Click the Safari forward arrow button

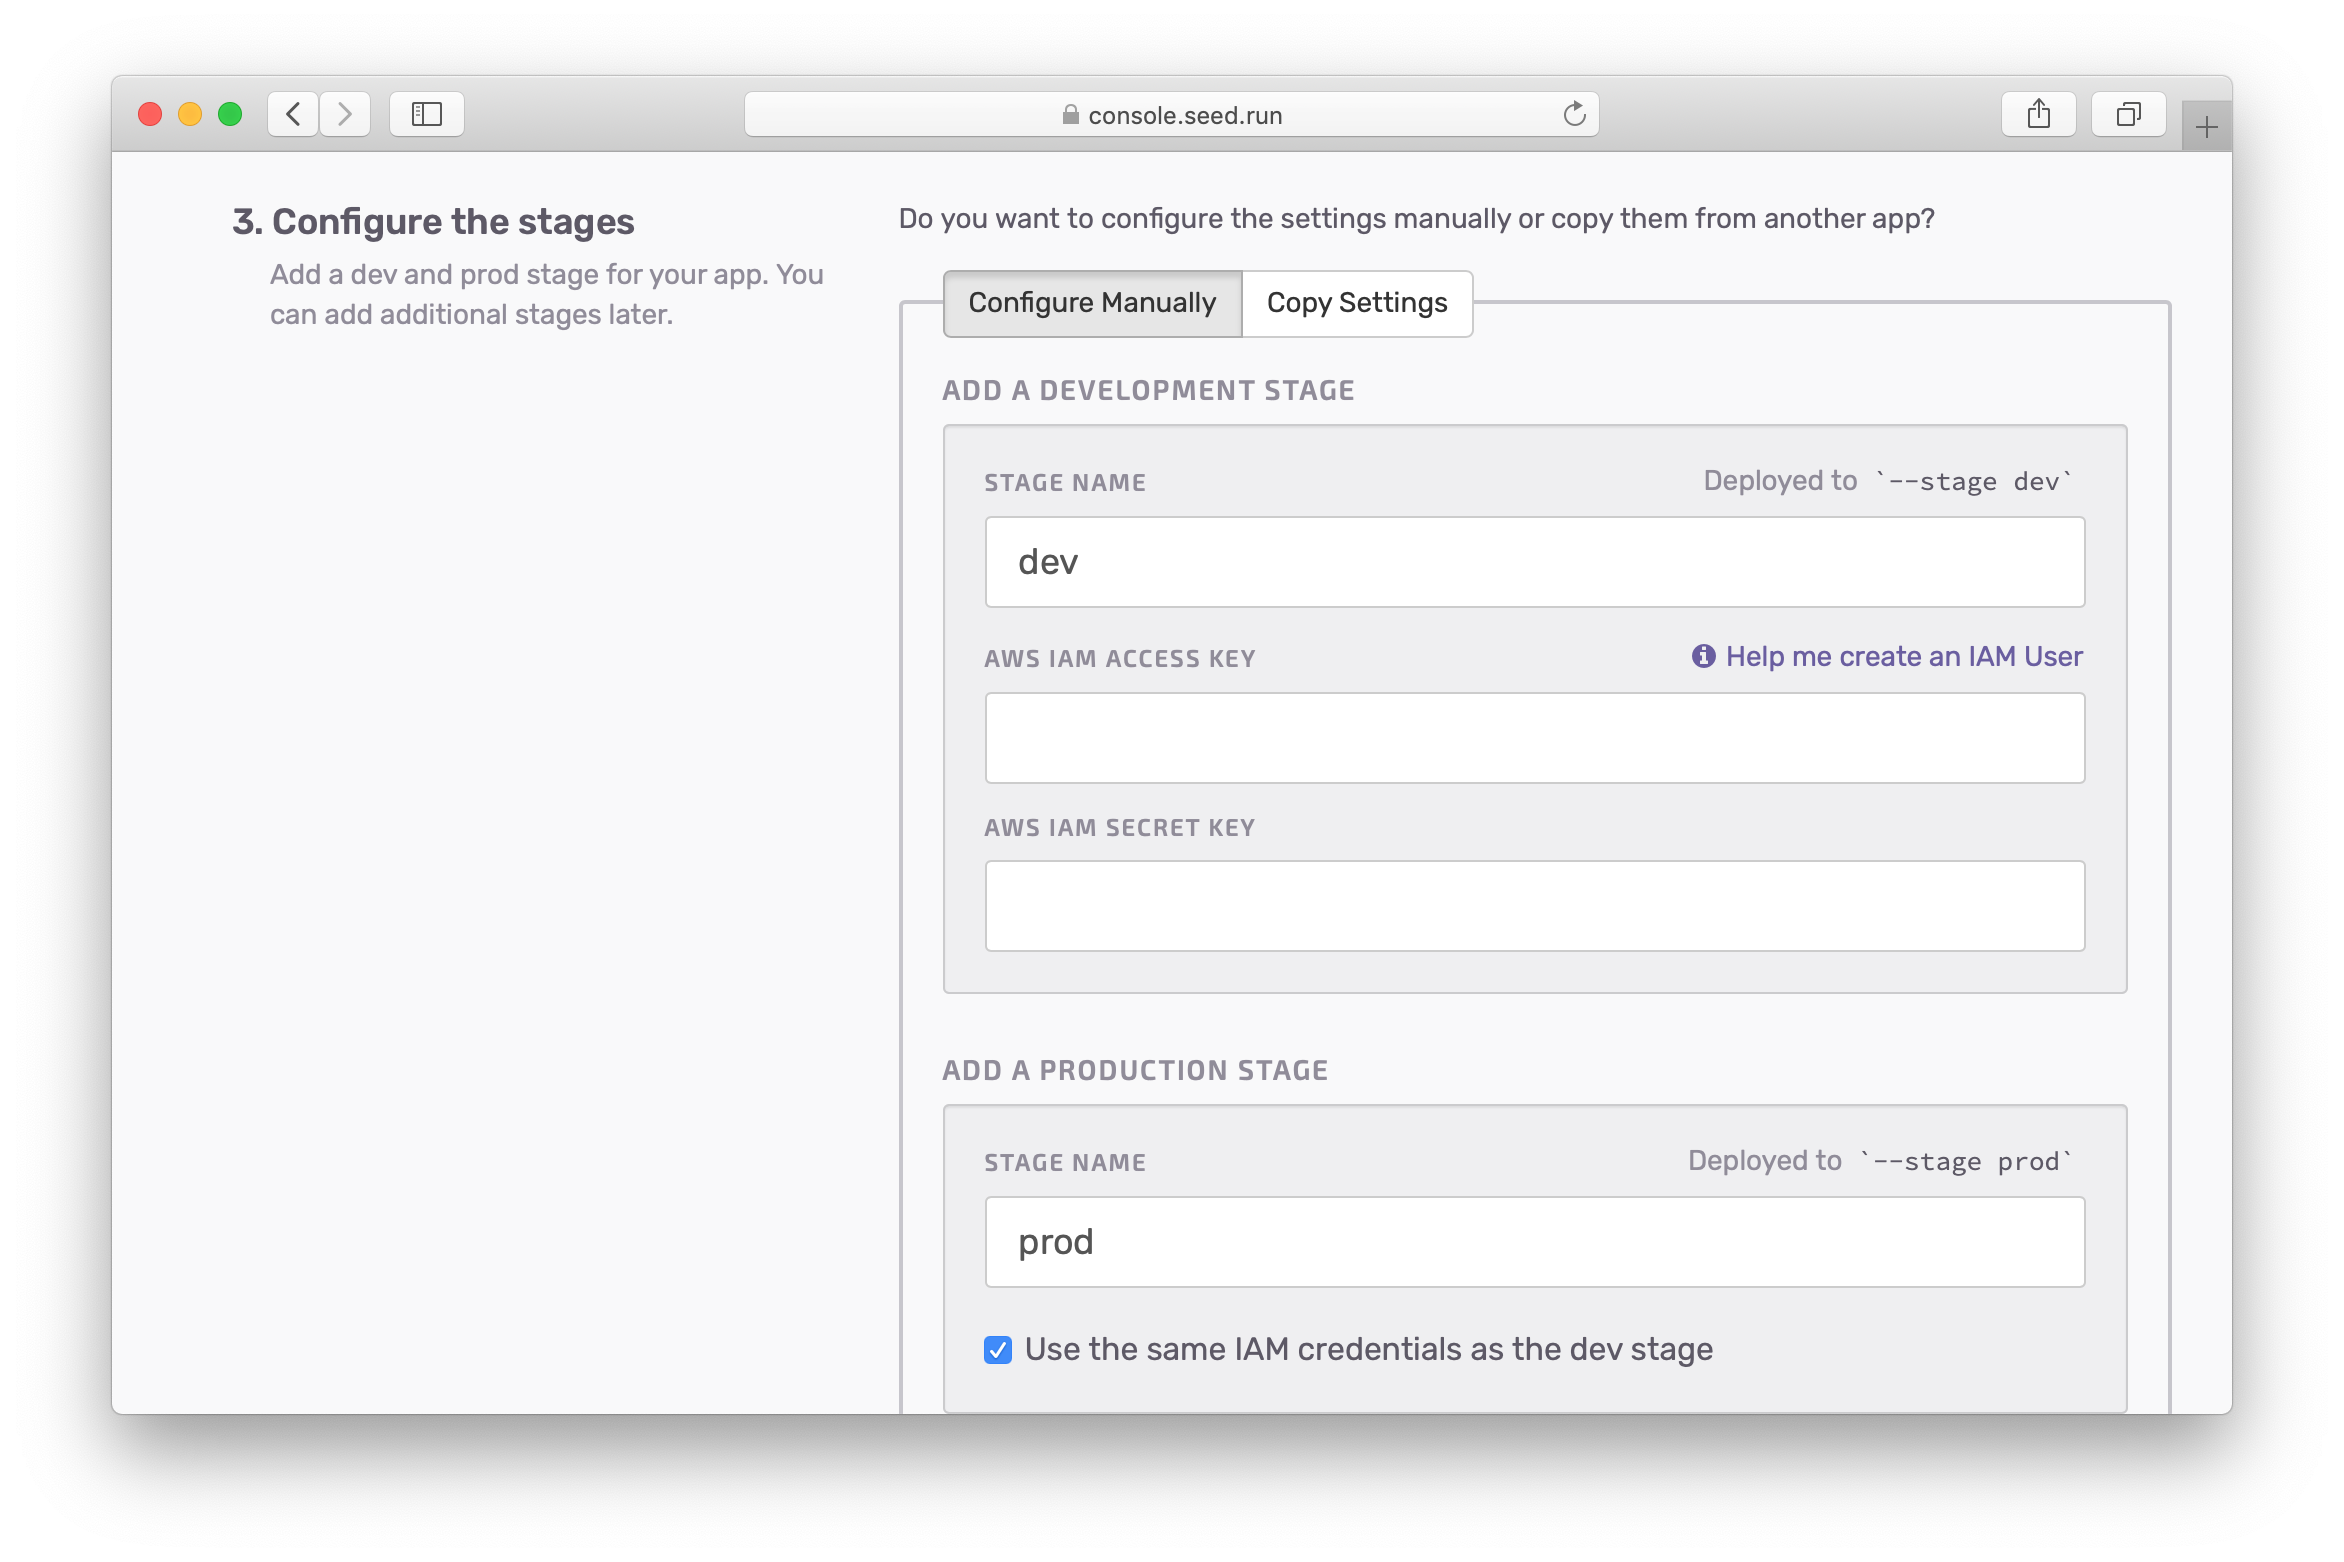click(345, 114)
